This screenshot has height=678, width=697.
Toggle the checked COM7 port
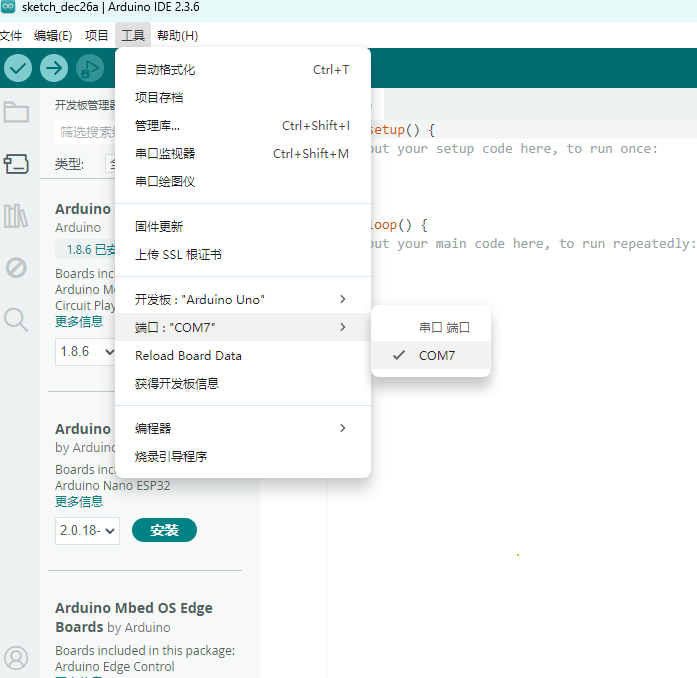pyautogui.click(x=431, y=355)
